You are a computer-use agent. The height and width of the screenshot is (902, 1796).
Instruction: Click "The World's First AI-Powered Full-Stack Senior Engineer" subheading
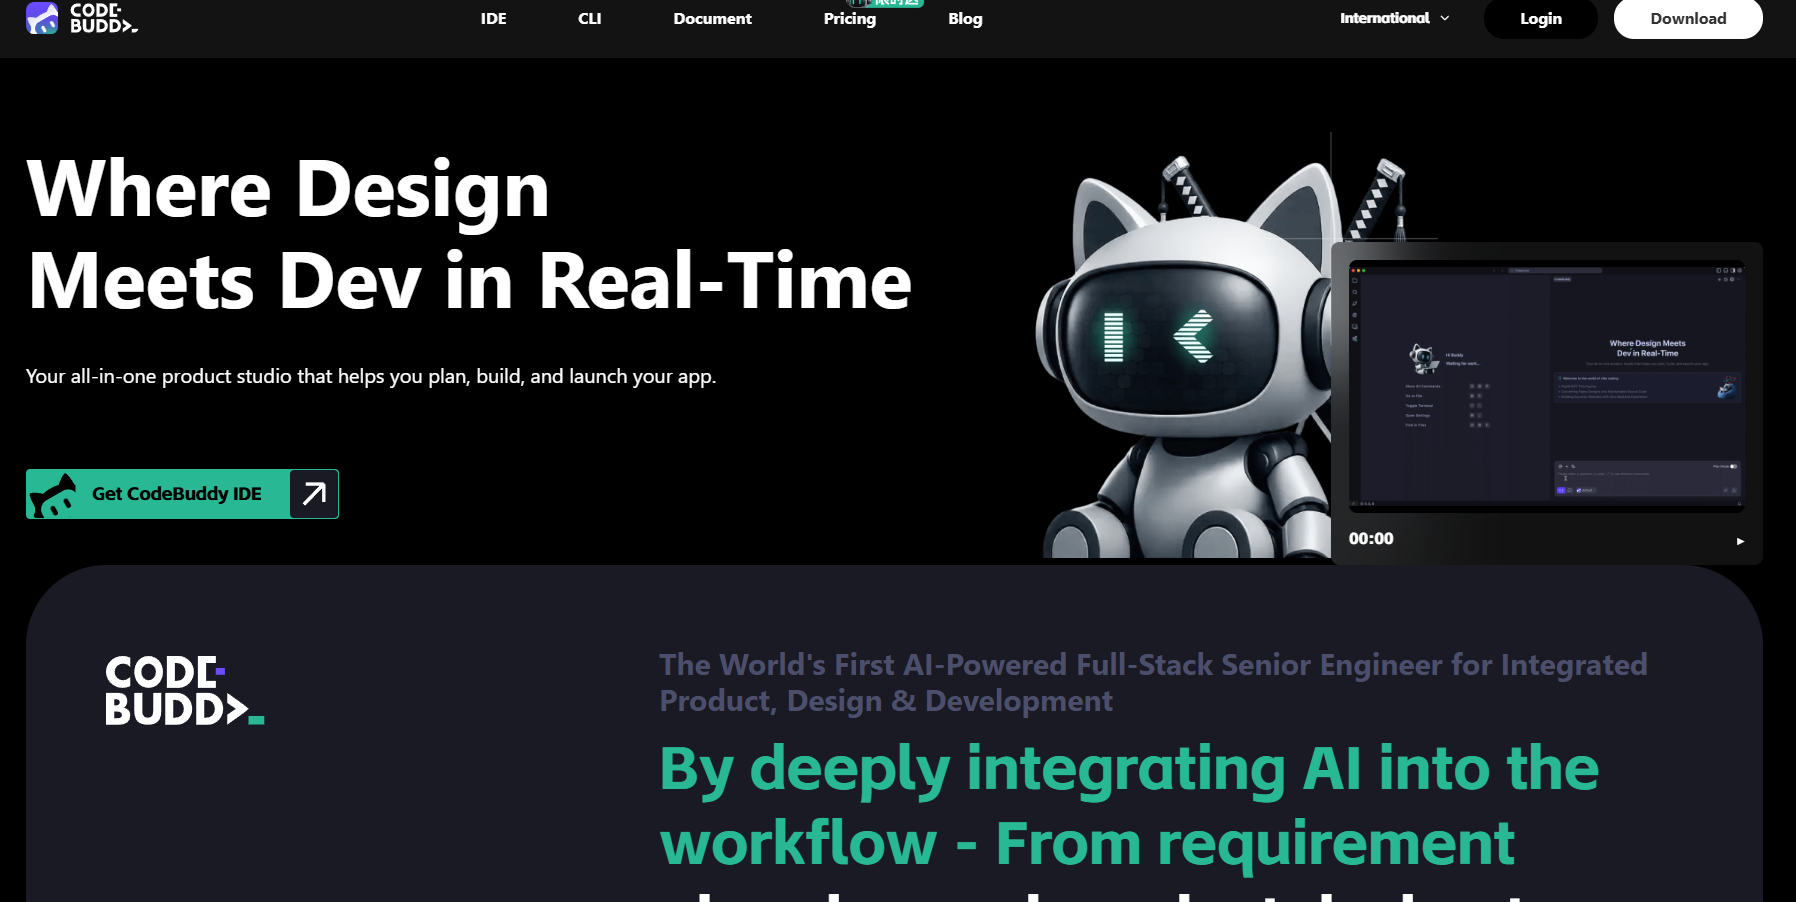[1153, 683]
